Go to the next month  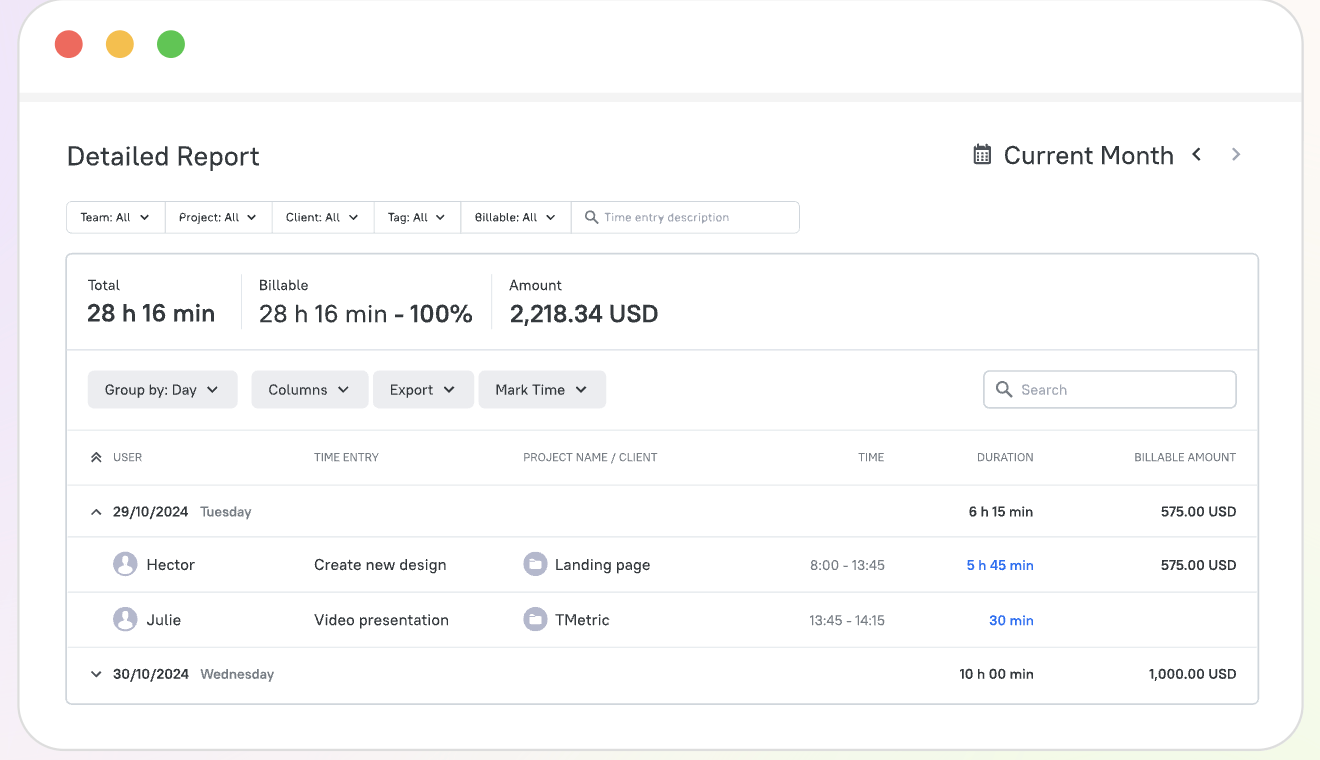(x=1236, y=155)
